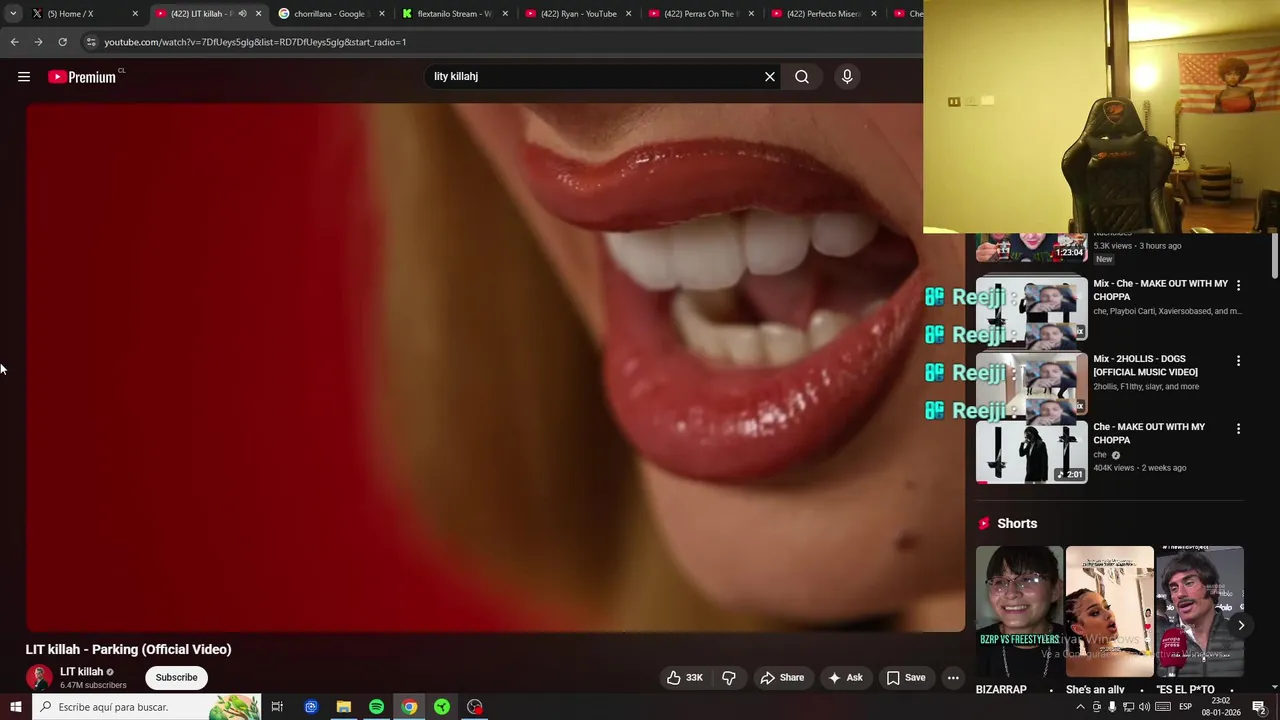
Task: Close the Ryan - YouTube tab
Action: 628,14
